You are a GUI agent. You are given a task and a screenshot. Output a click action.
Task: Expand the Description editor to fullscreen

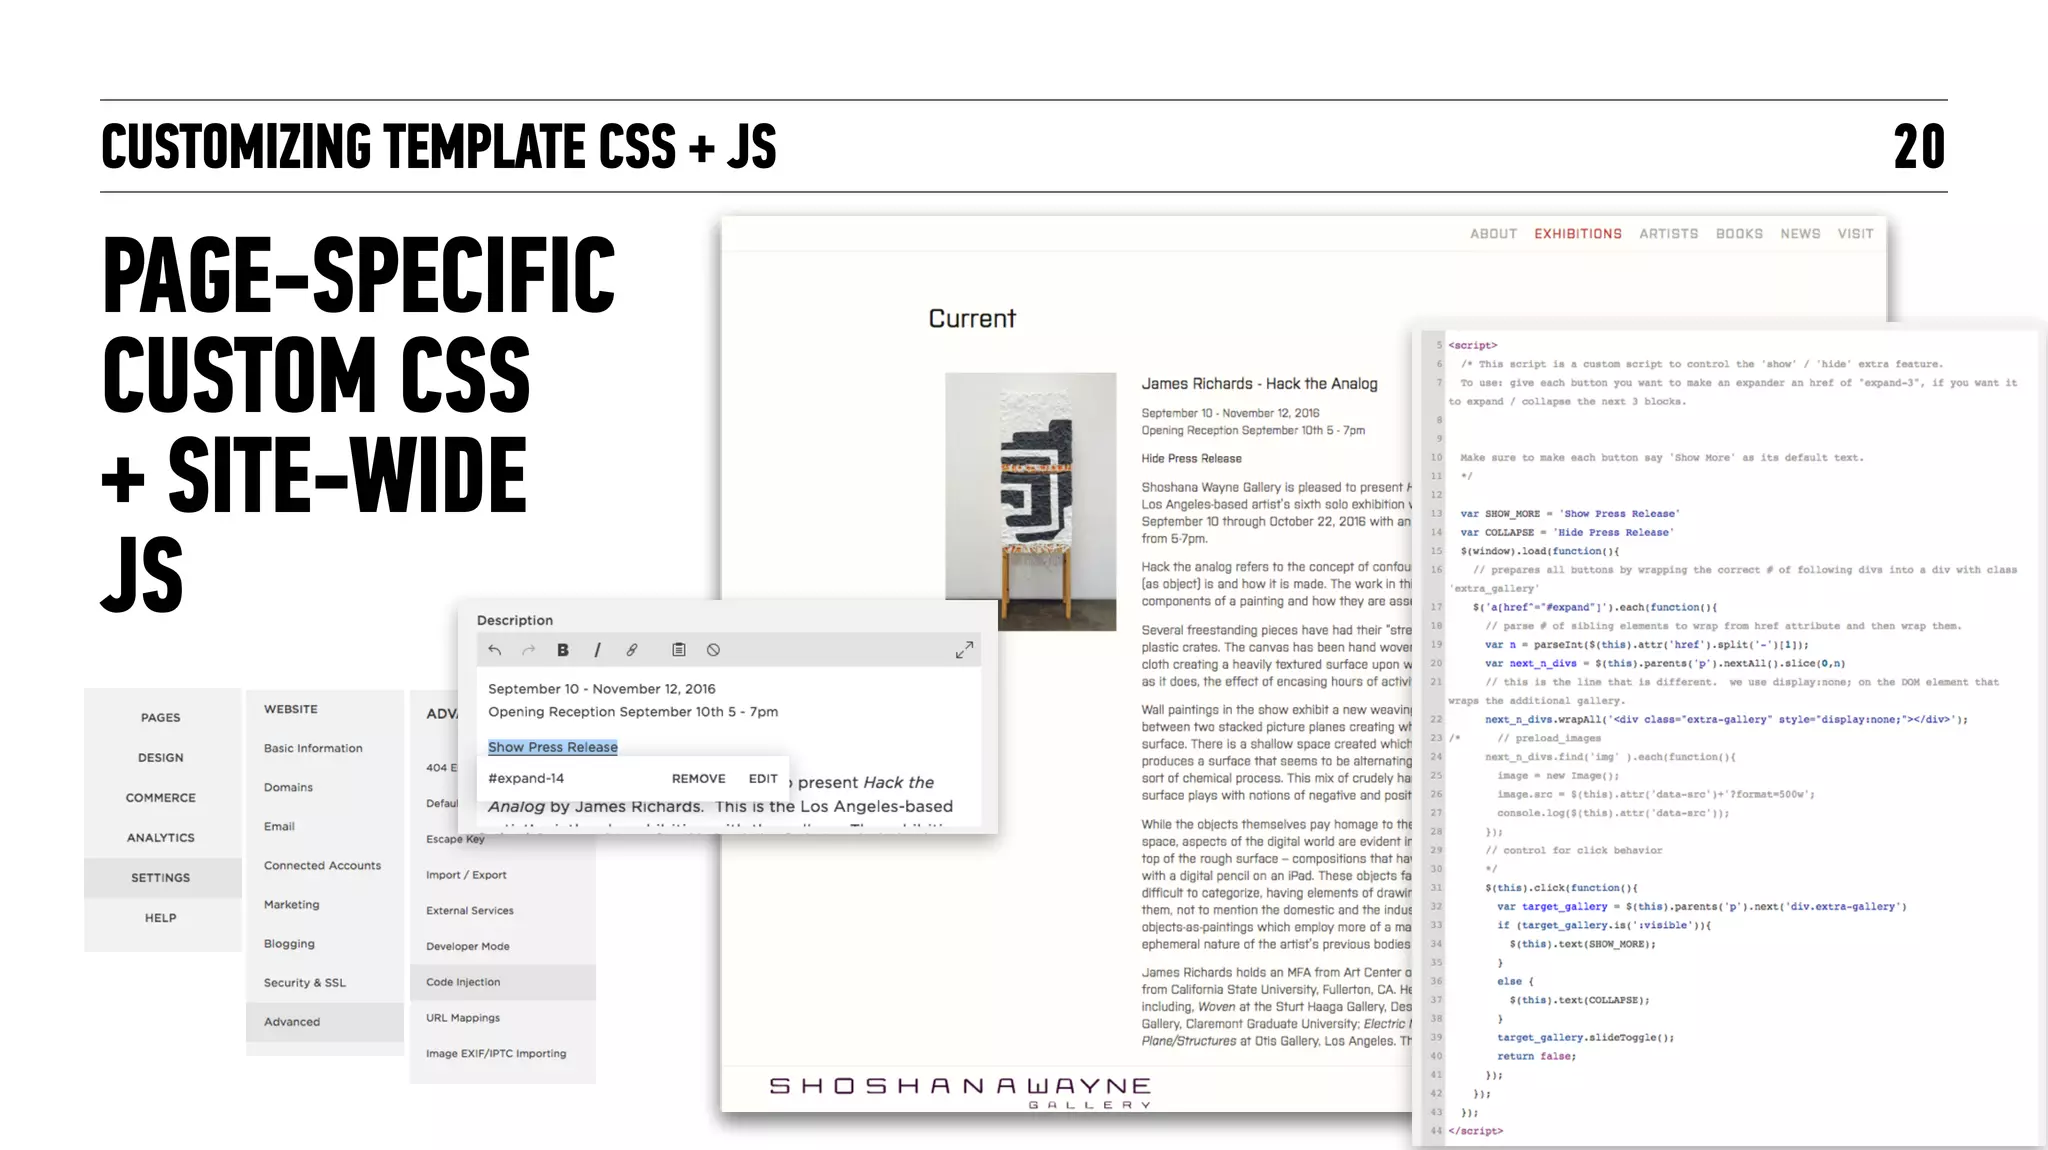[964, 650]
